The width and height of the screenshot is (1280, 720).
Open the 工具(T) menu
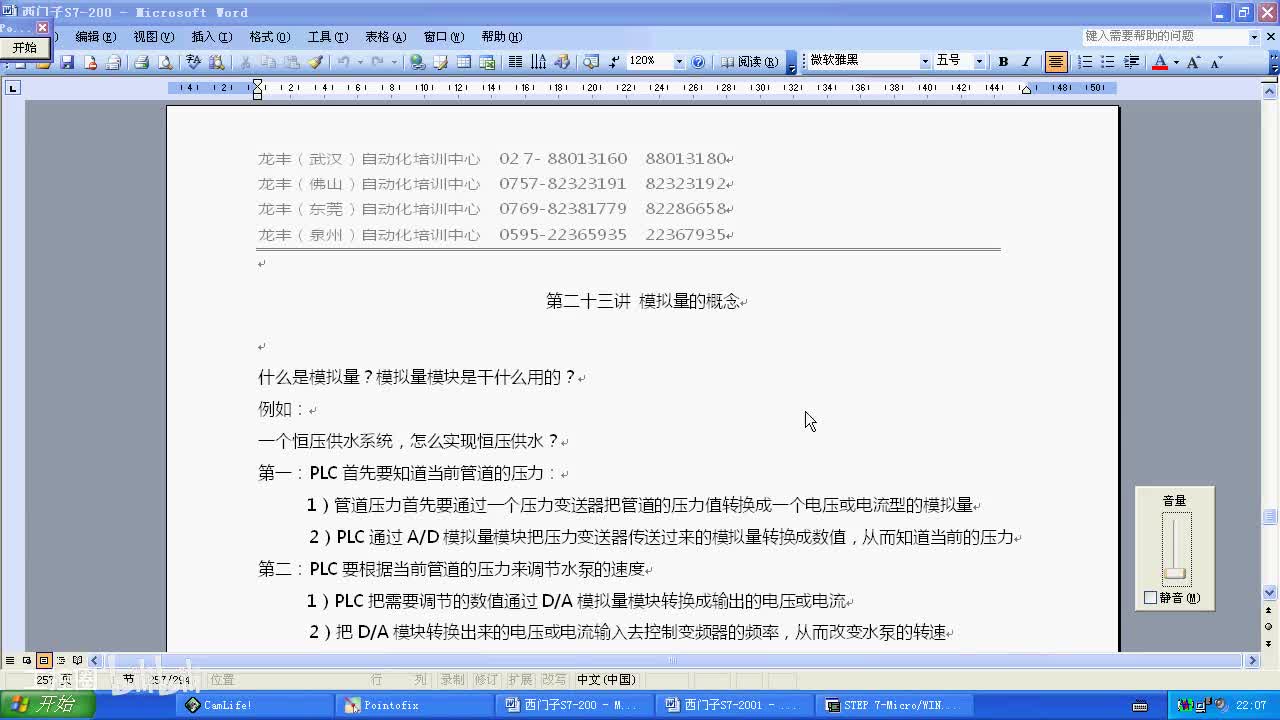point(327,36)
